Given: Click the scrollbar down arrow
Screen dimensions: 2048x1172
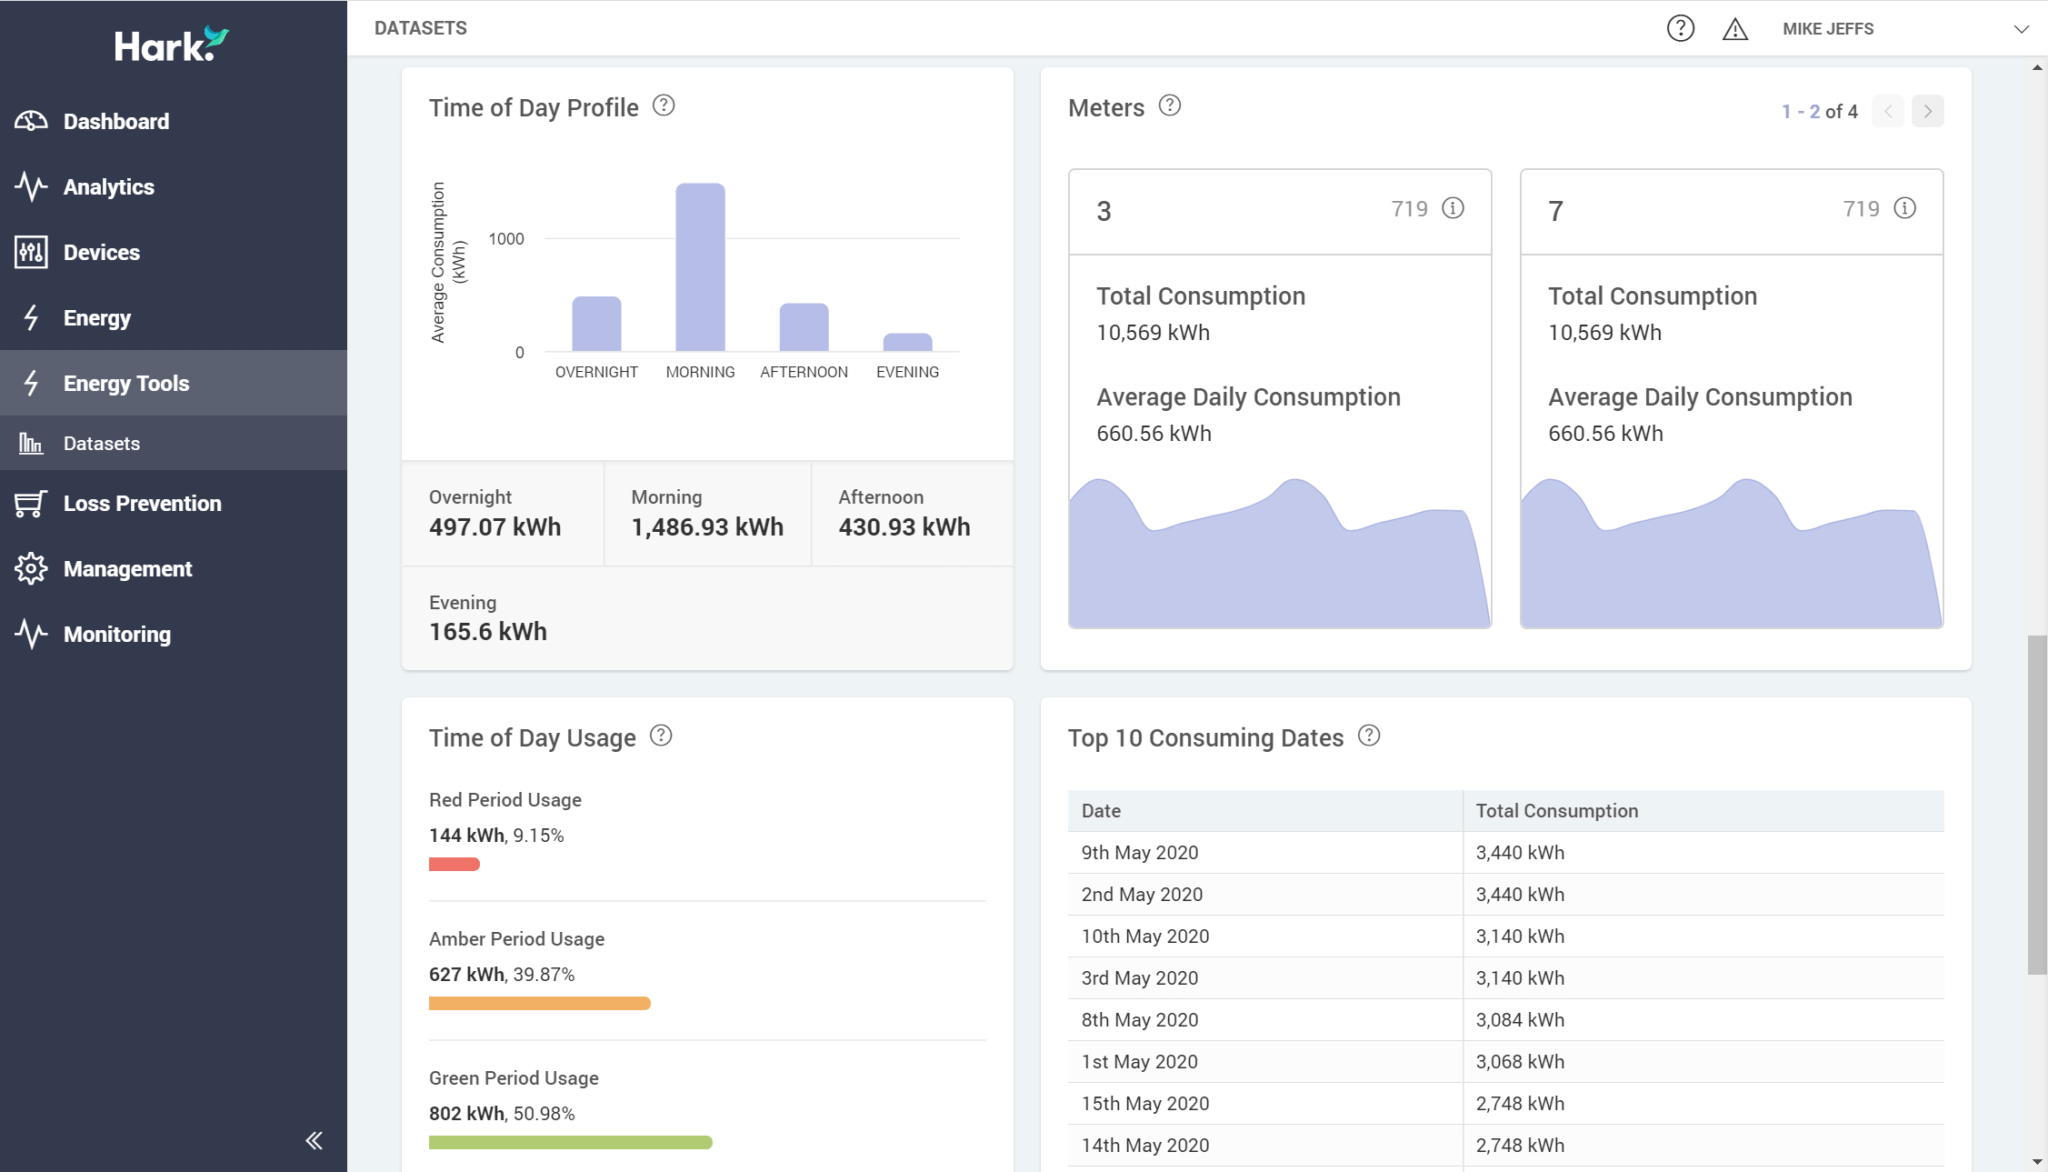Looking at the screenshot, I should click(x=2037, y=1162).
